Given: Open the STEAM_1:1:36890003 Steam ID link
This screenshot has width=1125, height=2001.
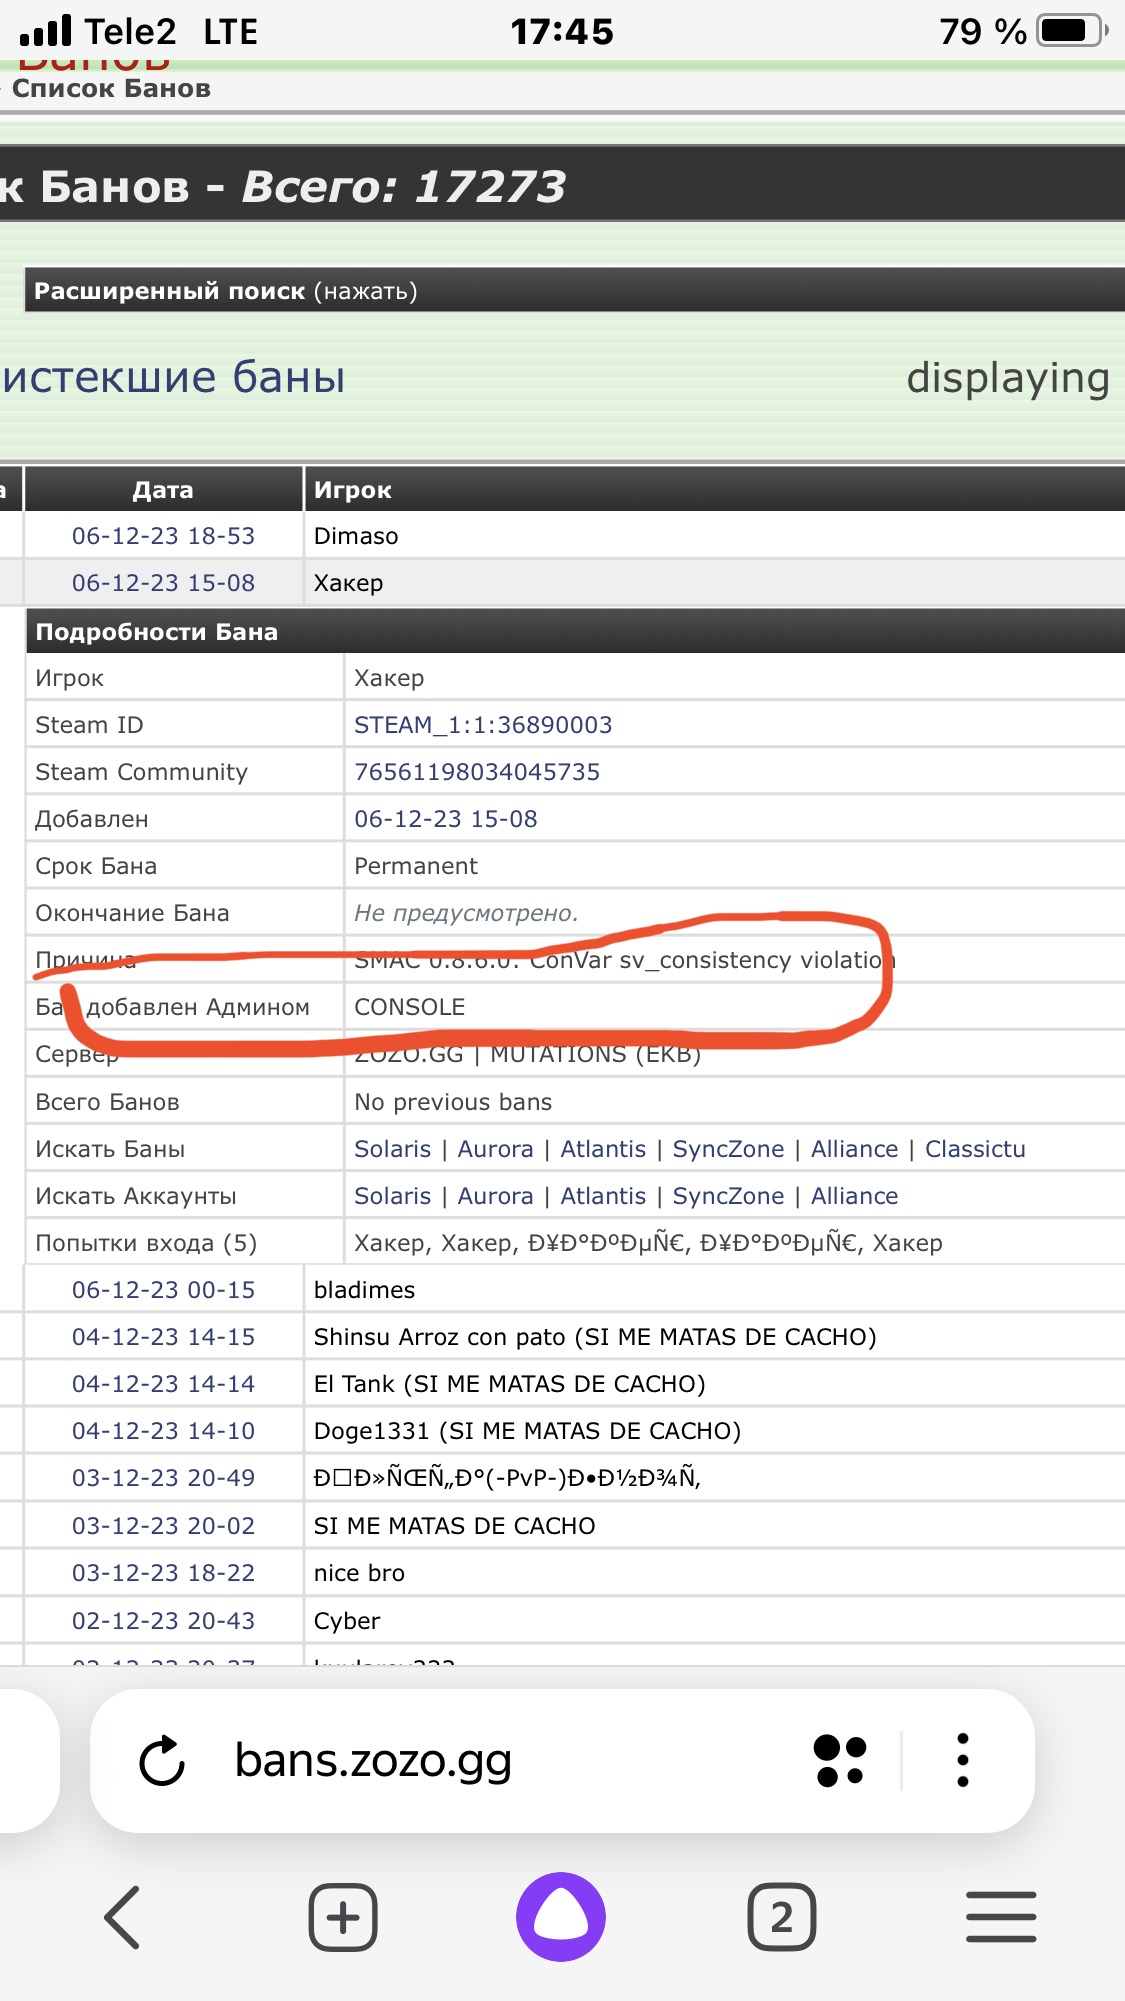Looking at the screenshot, I should [x=483, y=725].
